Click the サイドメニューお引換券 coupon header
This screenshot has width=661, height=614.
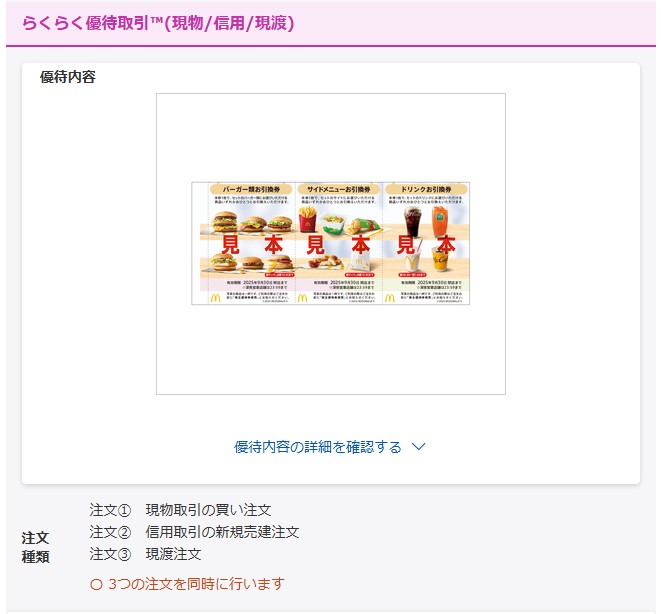click(339, 189)
